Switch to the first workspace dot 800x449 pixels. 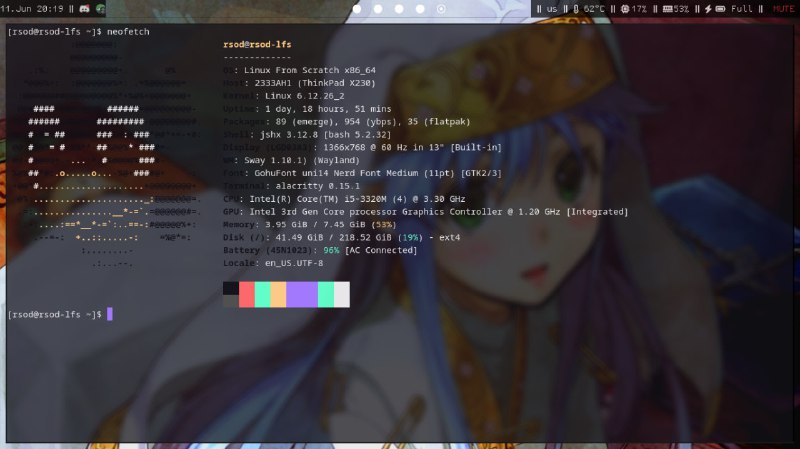(357, 9)
